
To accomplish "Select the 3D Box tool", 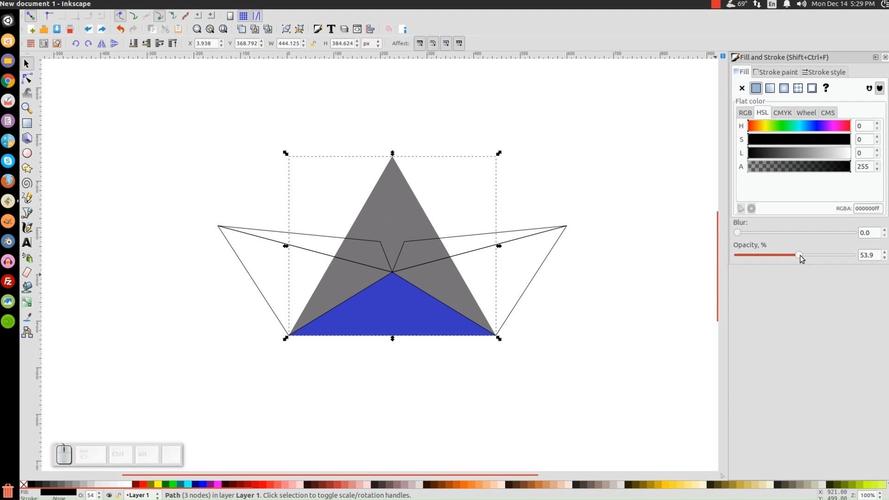I will [x=27, y=138].
